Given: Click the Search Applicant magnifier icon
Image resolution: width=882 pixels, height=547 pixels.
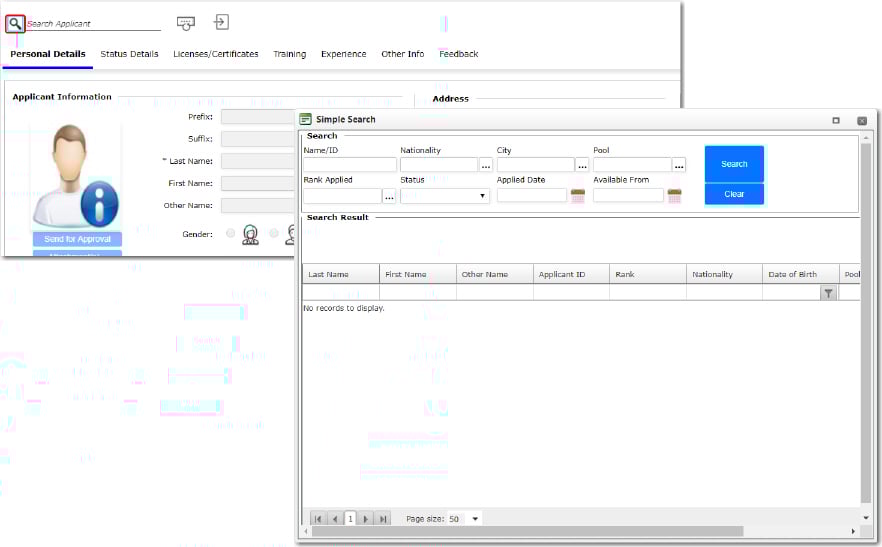Looking at the screenshot, I should (14, 23).
